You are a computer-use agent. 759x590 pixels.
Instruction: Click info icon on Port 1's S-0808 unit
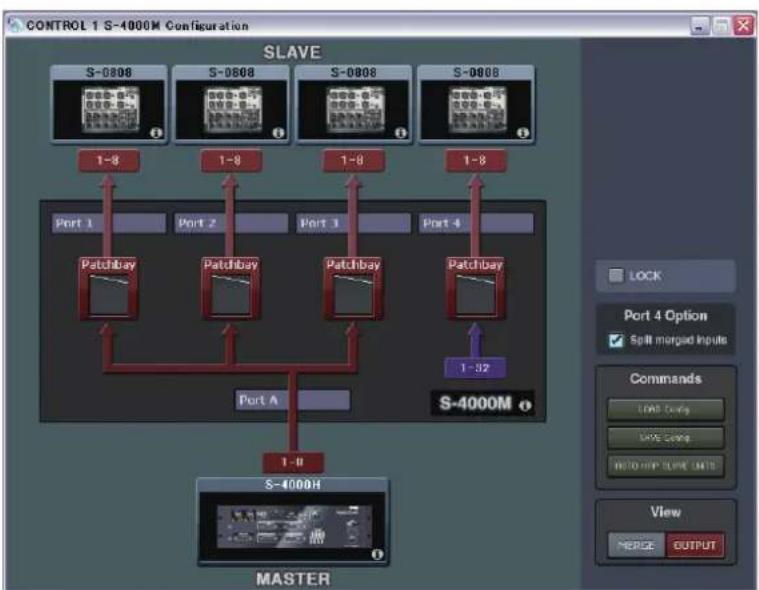point(156,133)
